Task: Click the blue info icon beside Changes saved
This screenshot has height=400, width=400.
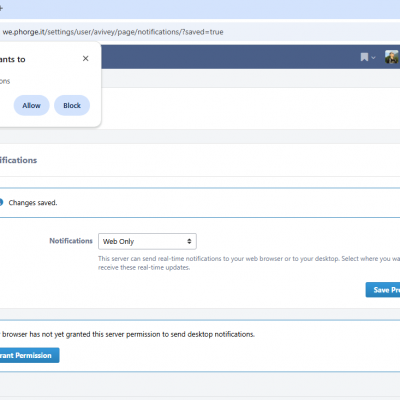Action: [x=1, y=202]
